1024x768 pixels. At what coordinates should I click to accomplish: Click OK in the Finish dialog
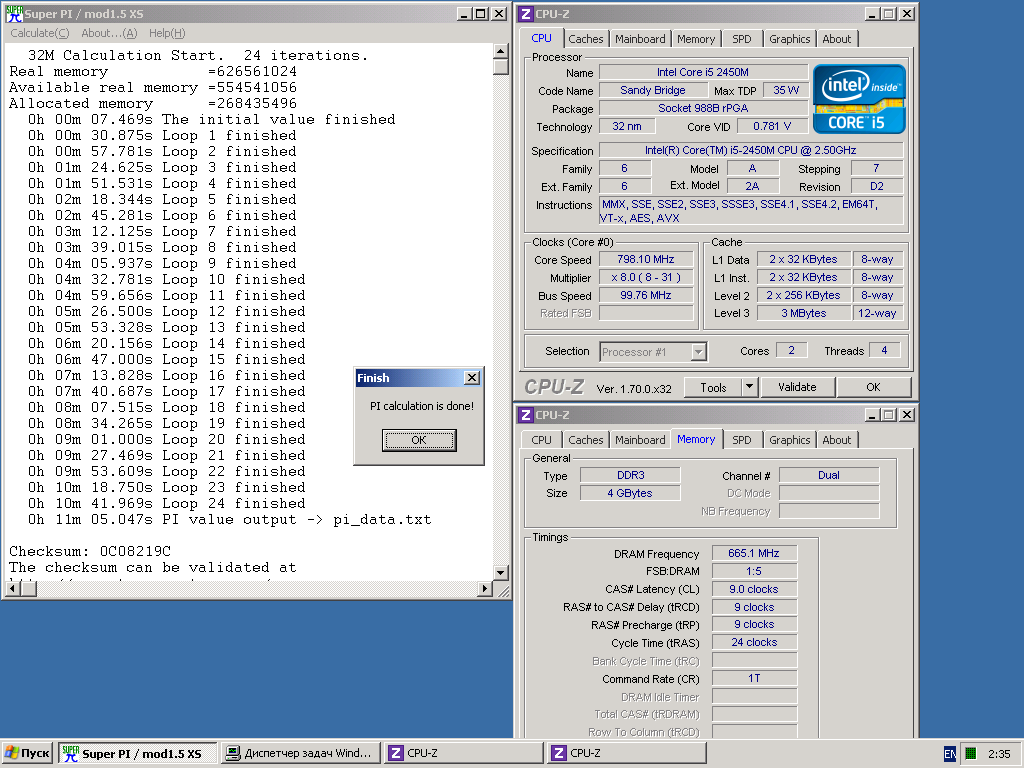coord(419,440)
